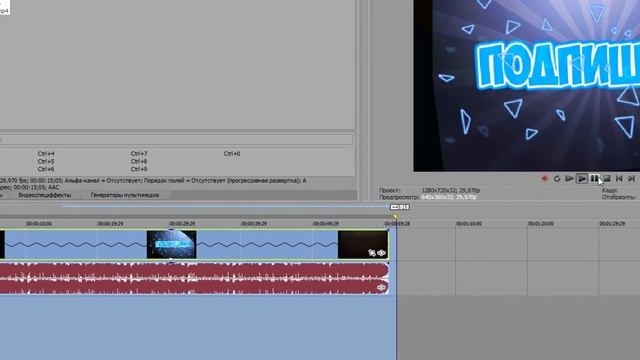Switch to the Генераторы мультимедиа tab
This screenshot has width=640, height=360.
(x=124, y=195)
